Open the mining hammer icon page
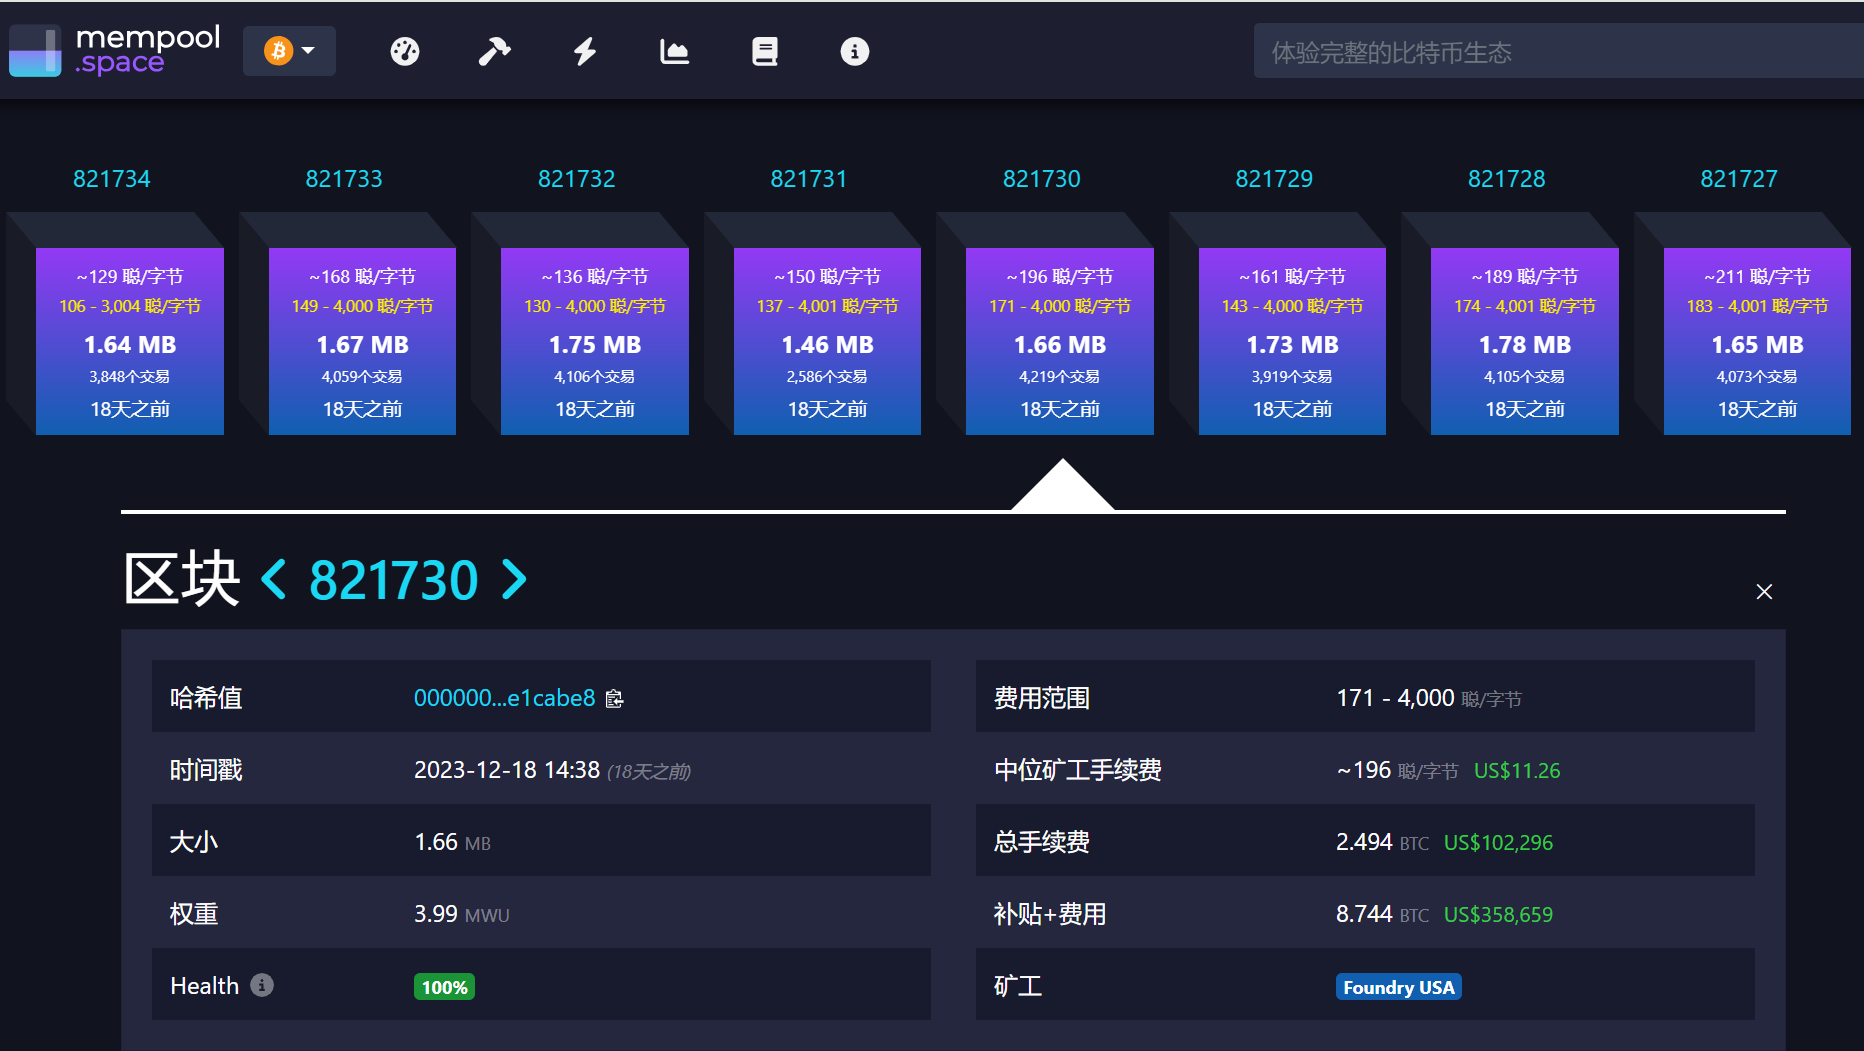Image resolution: width=1864 pixels, height=1051 pixels. coord(494,51)
